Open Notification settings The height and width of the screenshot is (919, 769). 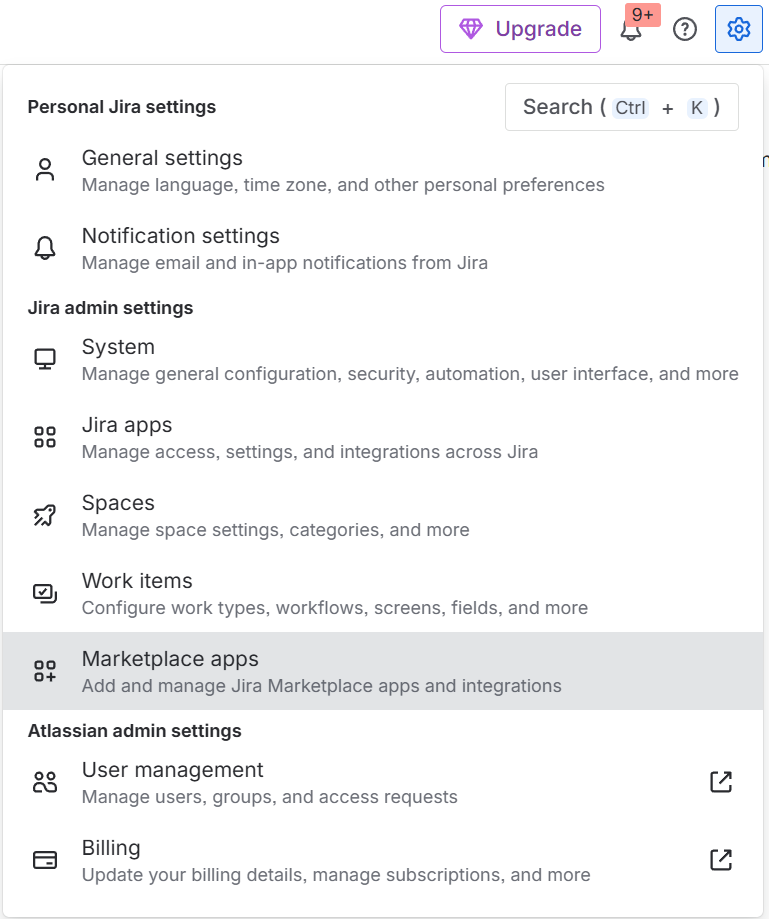383,249
